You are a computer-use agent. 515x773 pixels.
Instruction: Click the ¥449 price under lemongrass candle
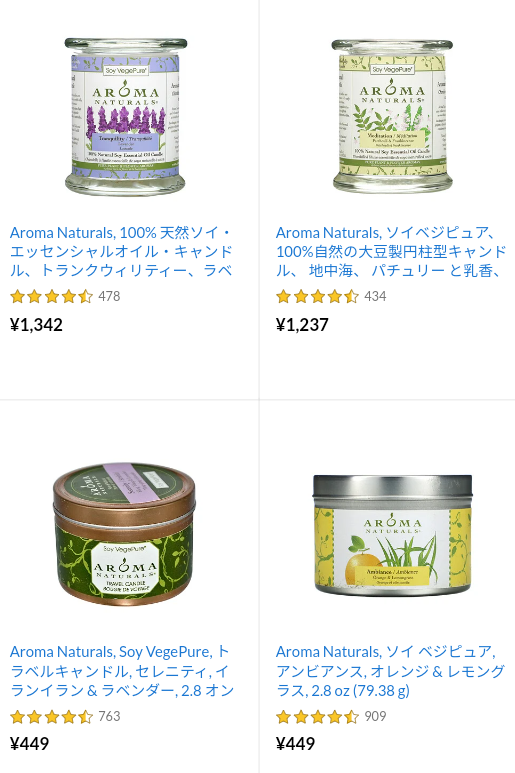click(x=296, y=744)
